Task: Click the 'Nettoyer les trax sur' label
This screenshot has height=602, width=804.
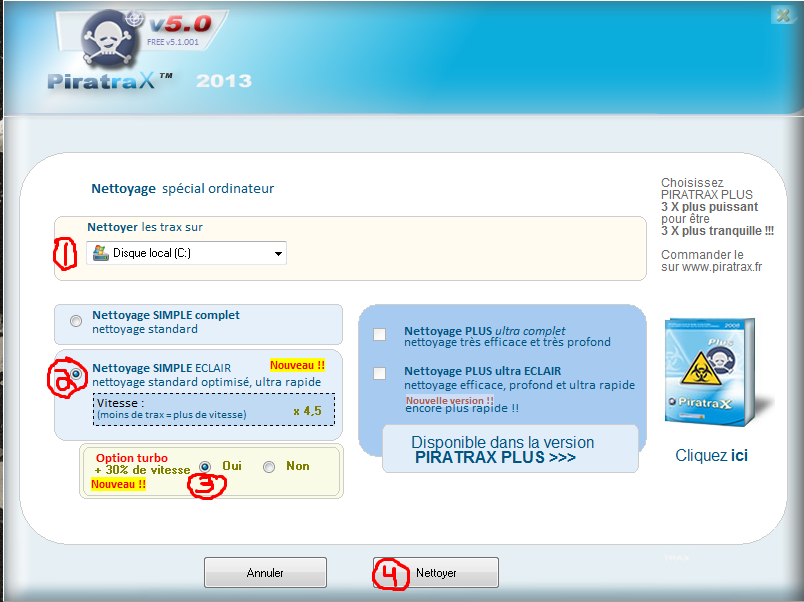Action: coord(145,227)
